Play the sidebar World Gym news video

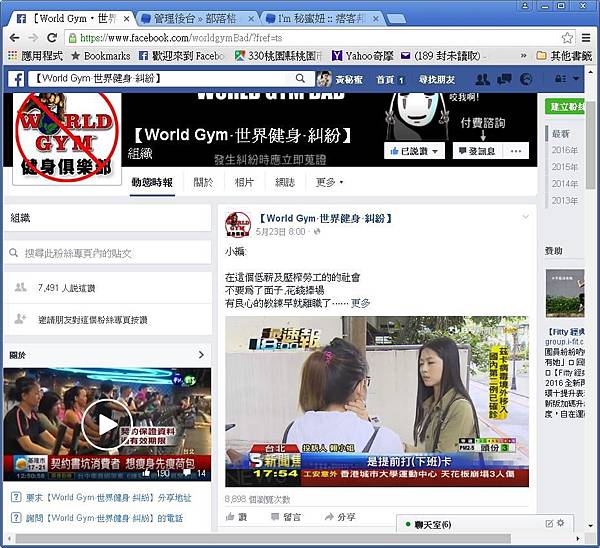[107, 424]
